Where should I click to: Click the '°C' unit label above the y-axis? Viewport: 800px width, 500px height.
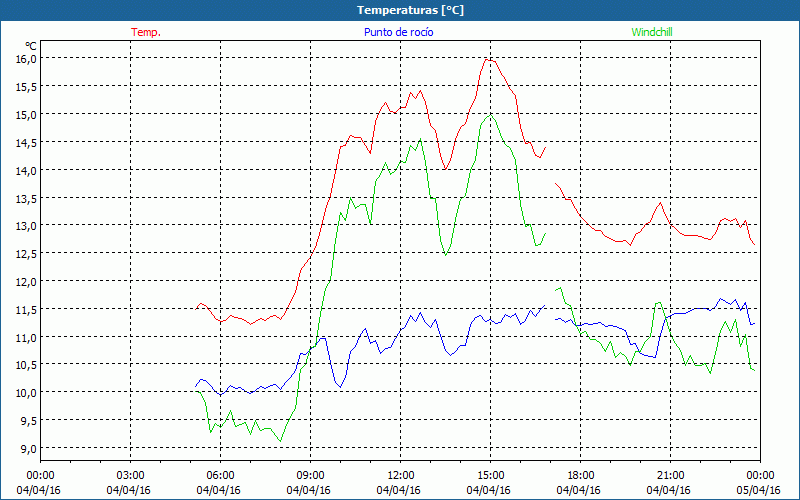click(31, 46)
